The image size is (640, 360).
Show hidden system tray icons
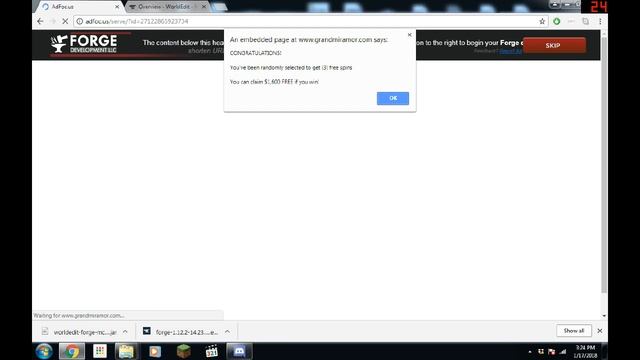pyautogui.click(x=530, y=351)
